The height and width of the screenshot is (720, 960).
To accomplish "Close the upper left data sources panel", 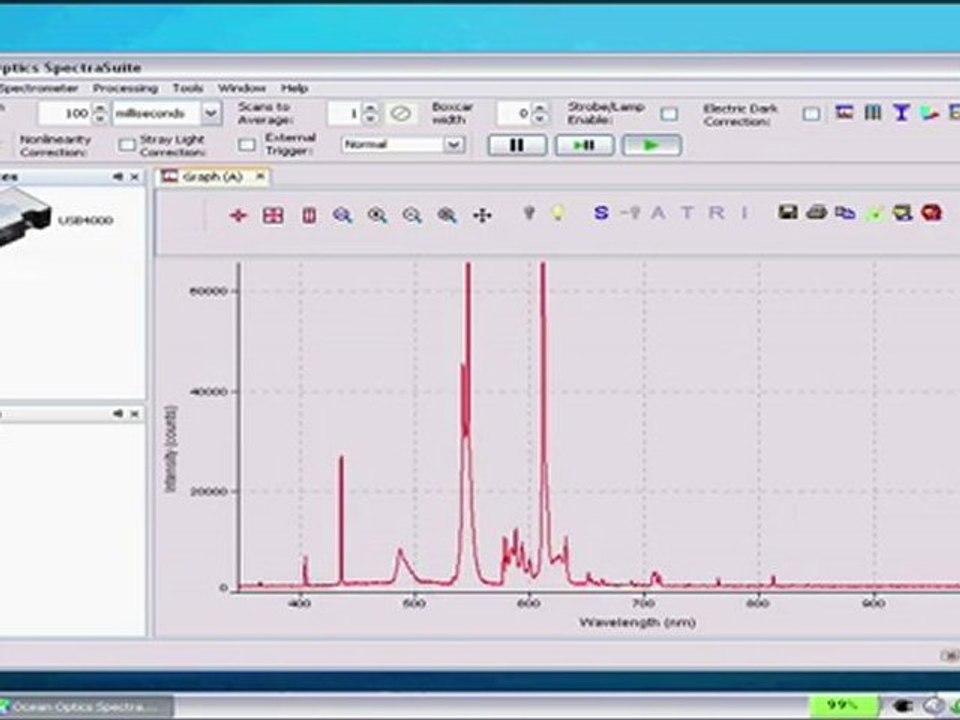I will pyautogui.click(x=135, y=177).
